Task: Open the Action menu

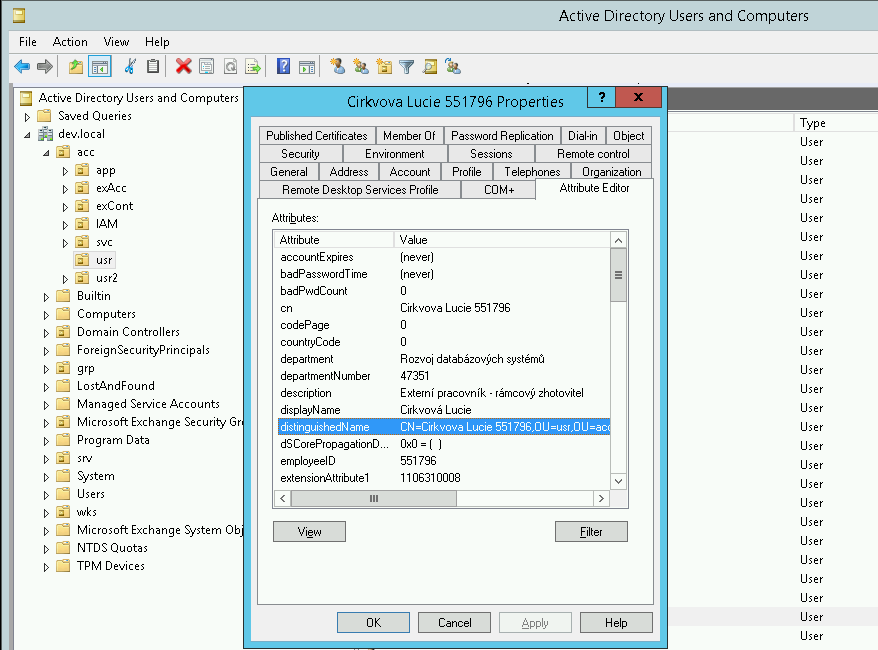Action: 70,42
